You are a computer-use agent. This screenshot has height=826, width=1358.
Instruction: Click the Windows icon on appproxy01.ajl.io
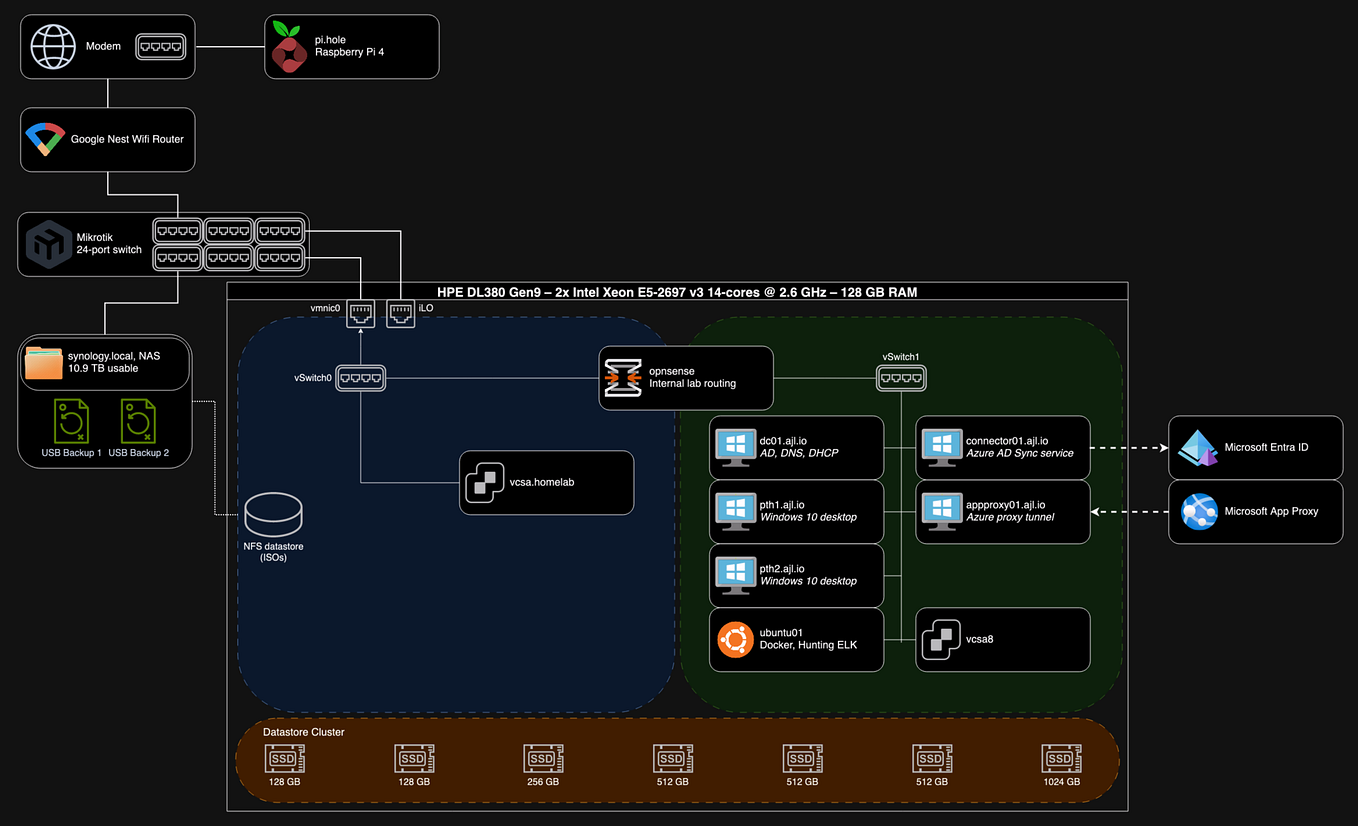(941, 511)
